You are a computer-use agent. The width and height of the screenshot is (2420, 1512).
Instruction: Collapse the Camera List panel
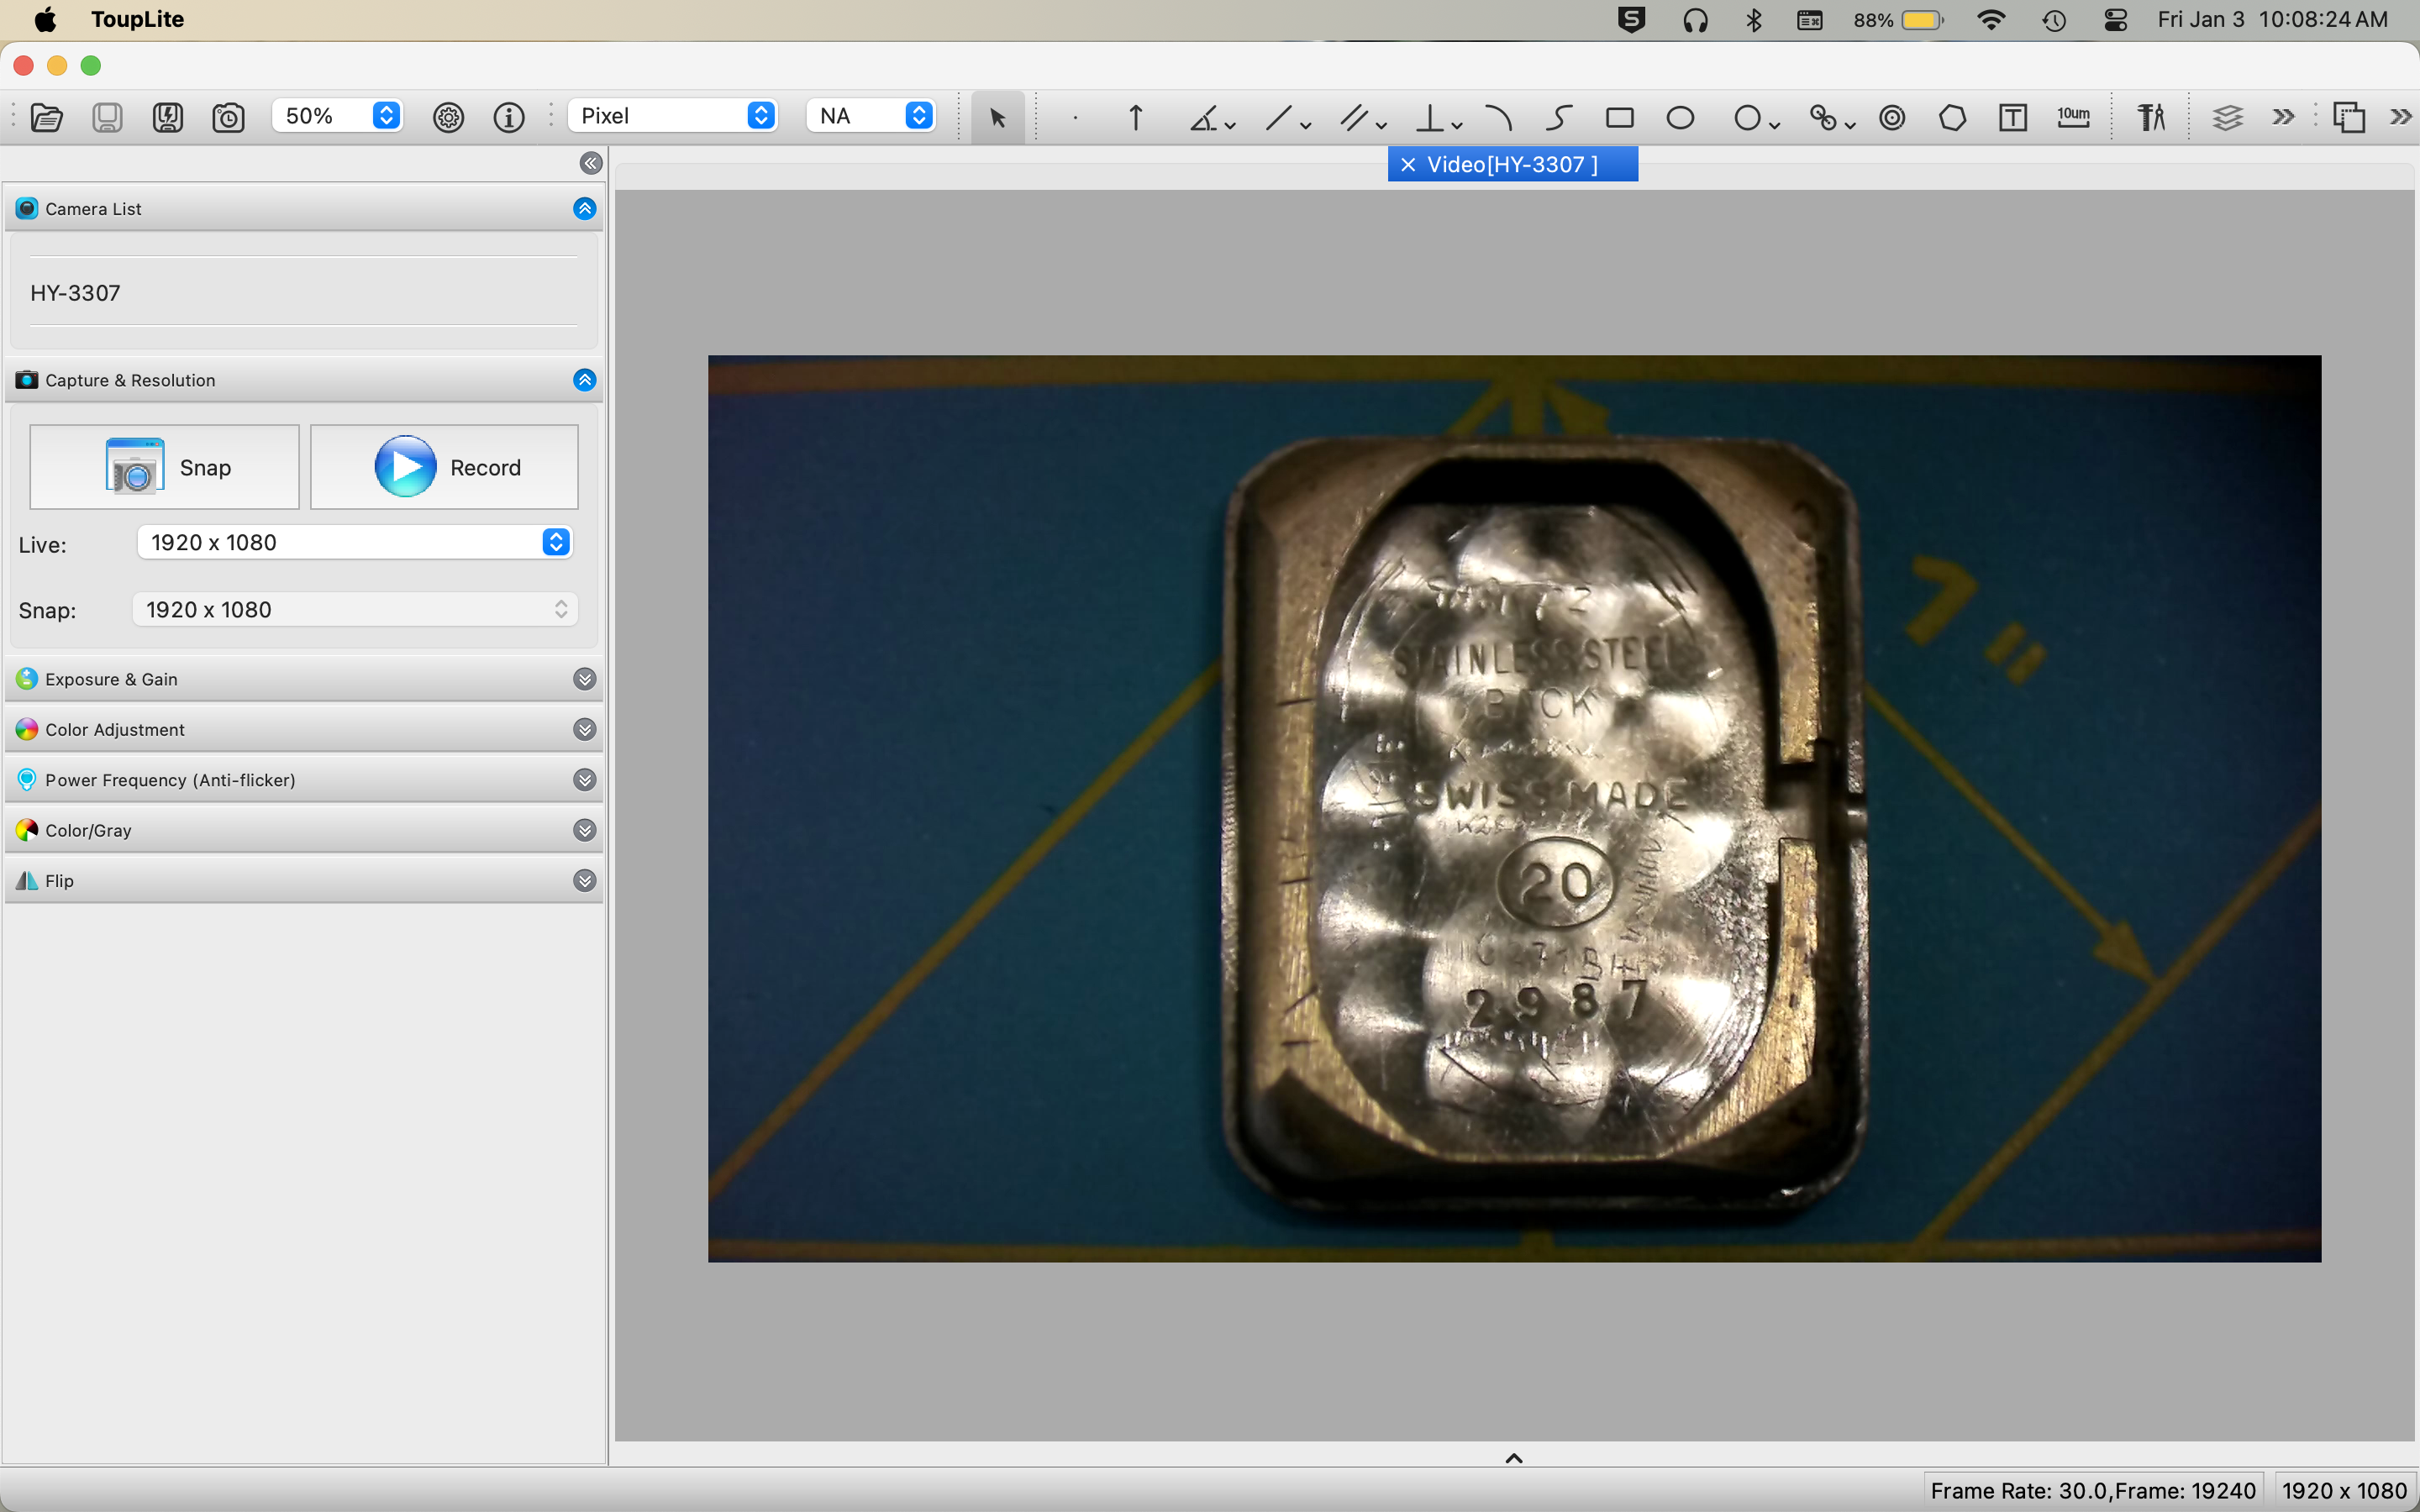click(585, 208)
